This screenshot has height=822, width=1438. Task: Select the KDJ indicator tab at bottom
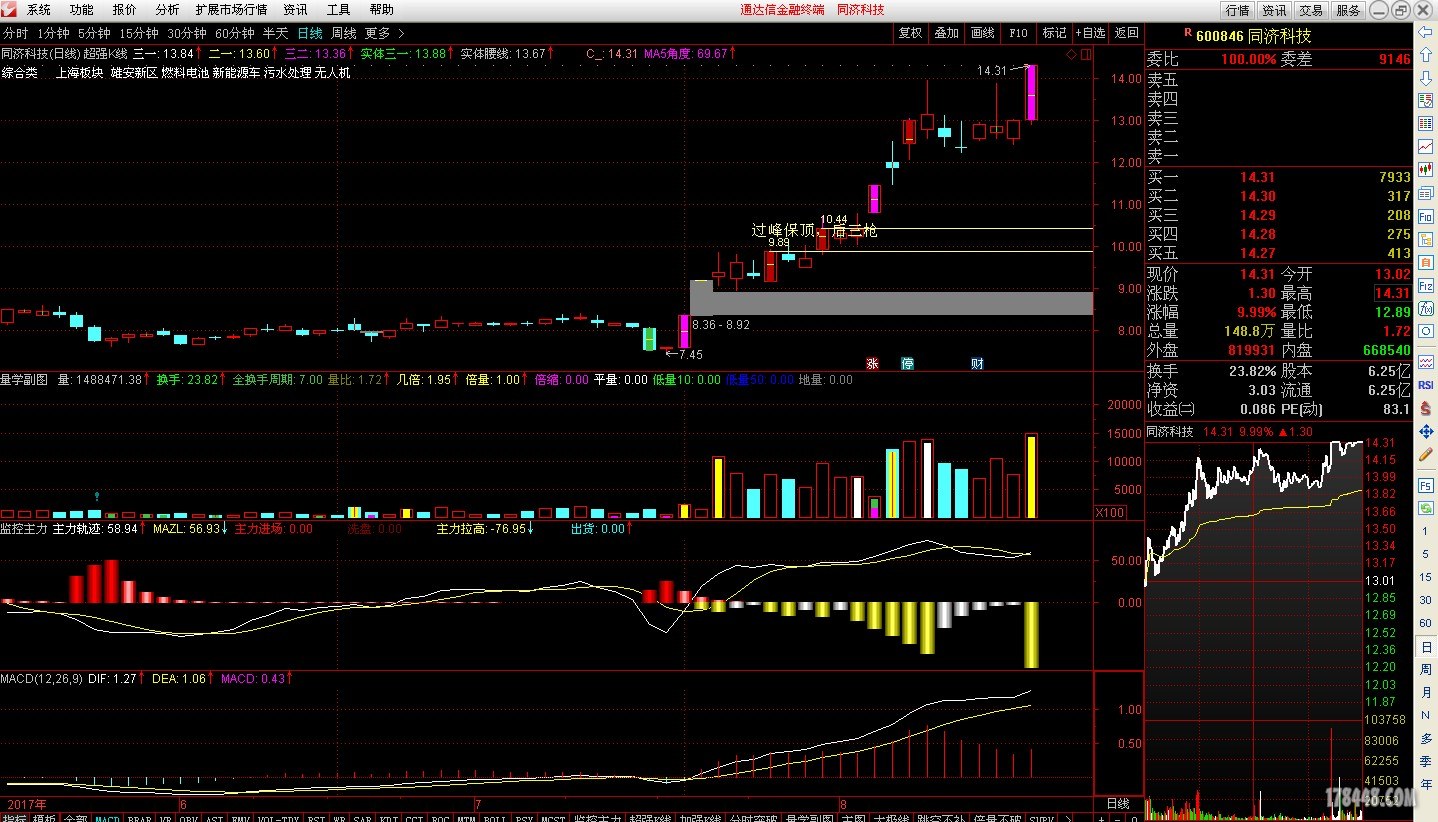[x=389, y=818]
